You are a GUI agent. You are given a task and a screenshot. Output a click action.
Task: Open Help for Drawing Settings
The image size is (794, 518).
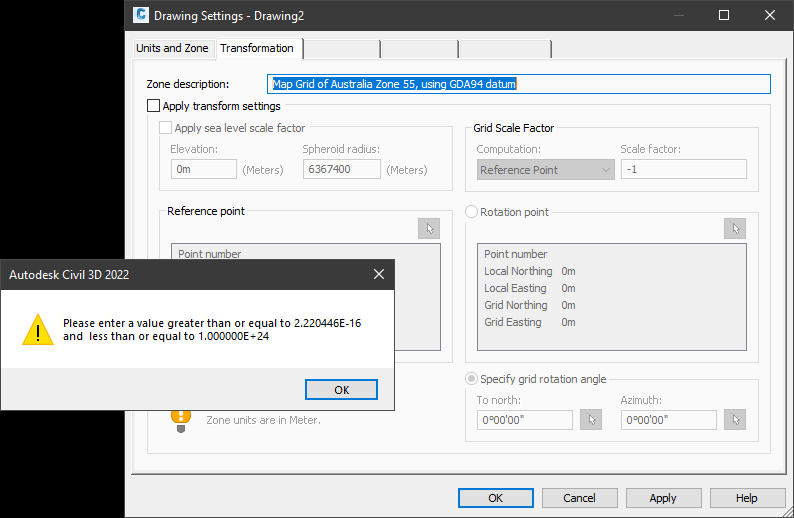(x=747, y=498)
